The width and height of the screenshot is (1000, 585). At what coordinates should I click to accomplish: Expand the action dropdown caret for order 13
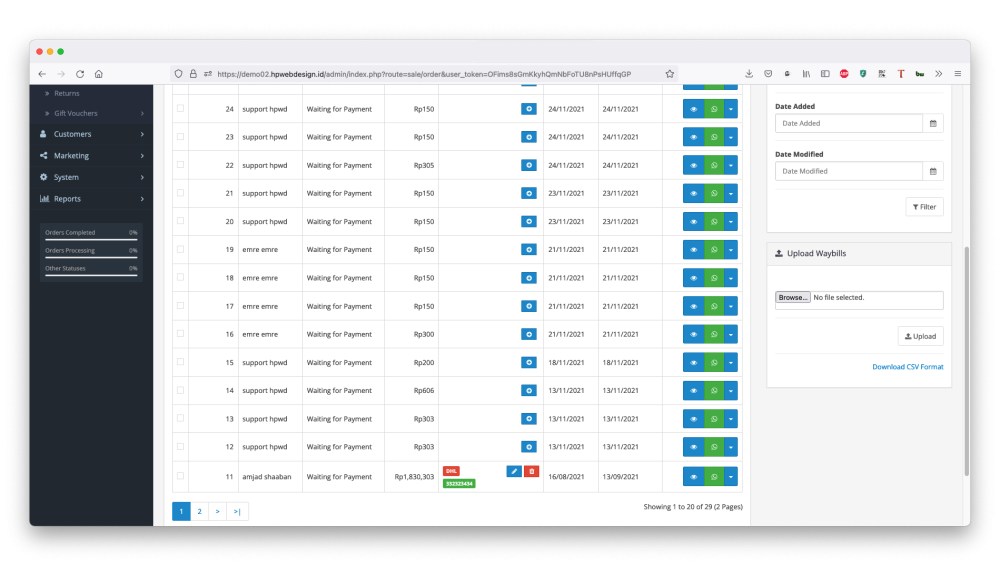click(x=731, y=419)
